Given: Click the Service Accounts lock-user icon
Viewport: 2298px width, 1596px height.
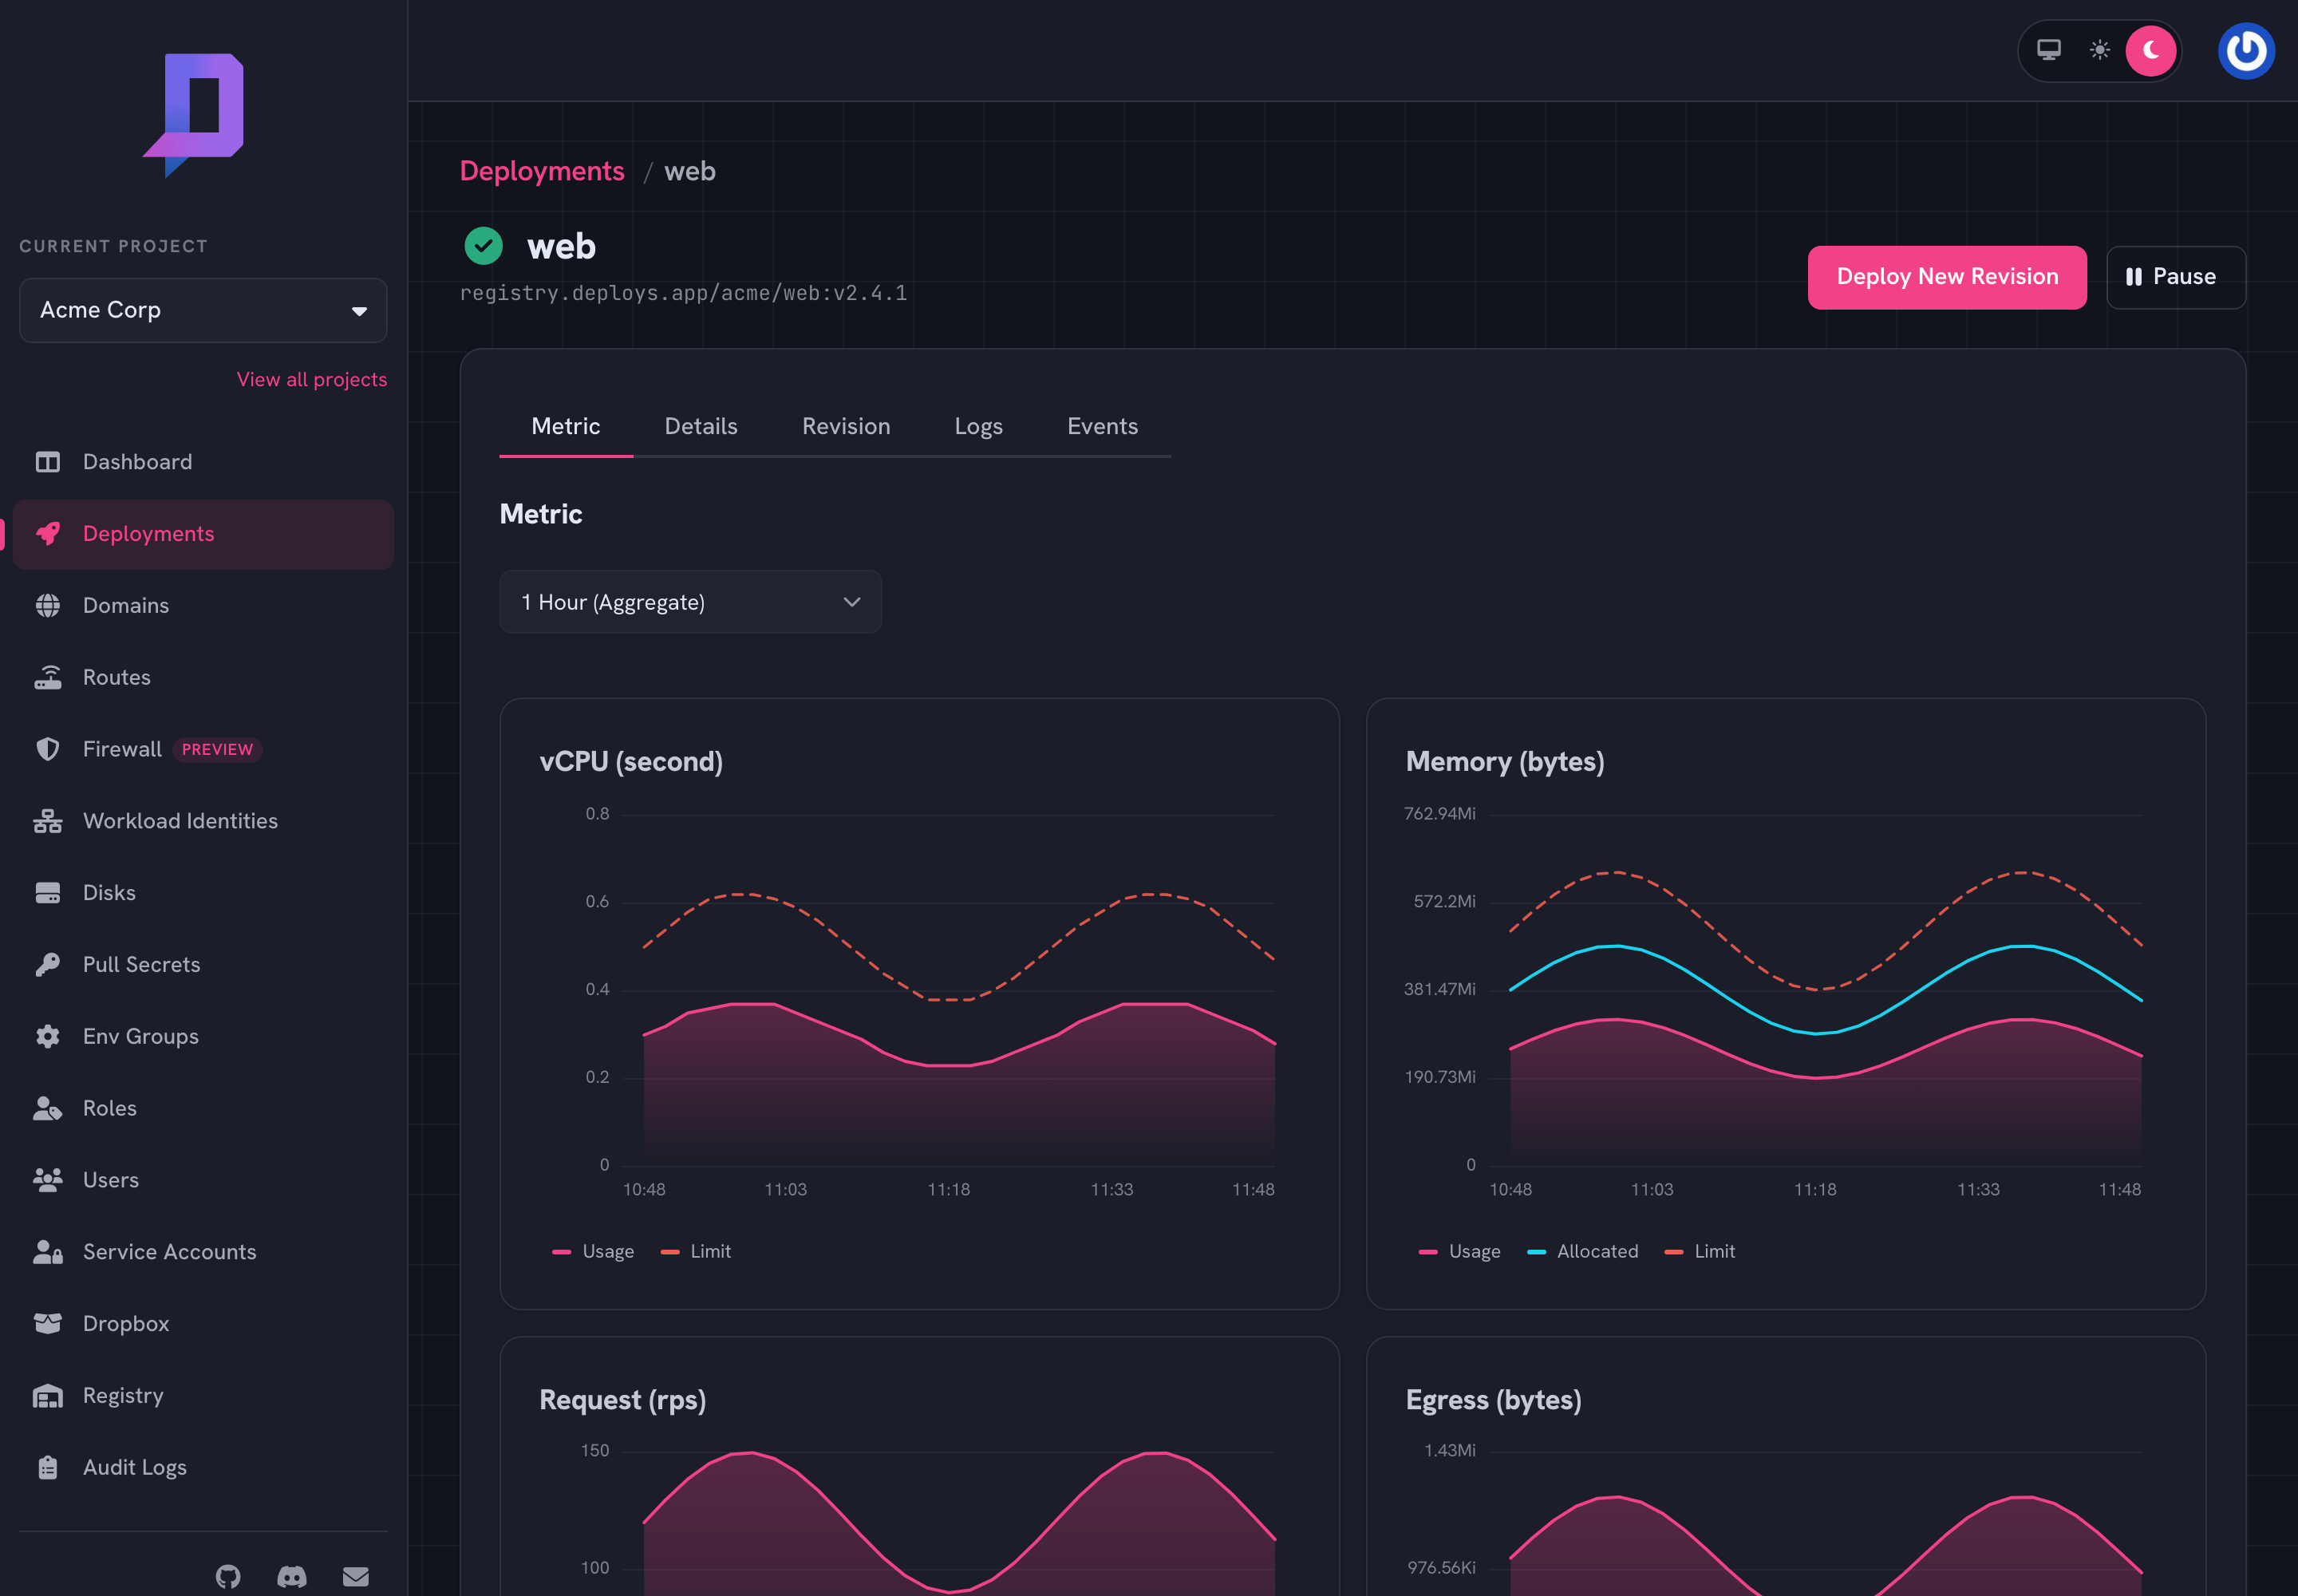Looking at the screenshot, I should [x=47, y=1252].
